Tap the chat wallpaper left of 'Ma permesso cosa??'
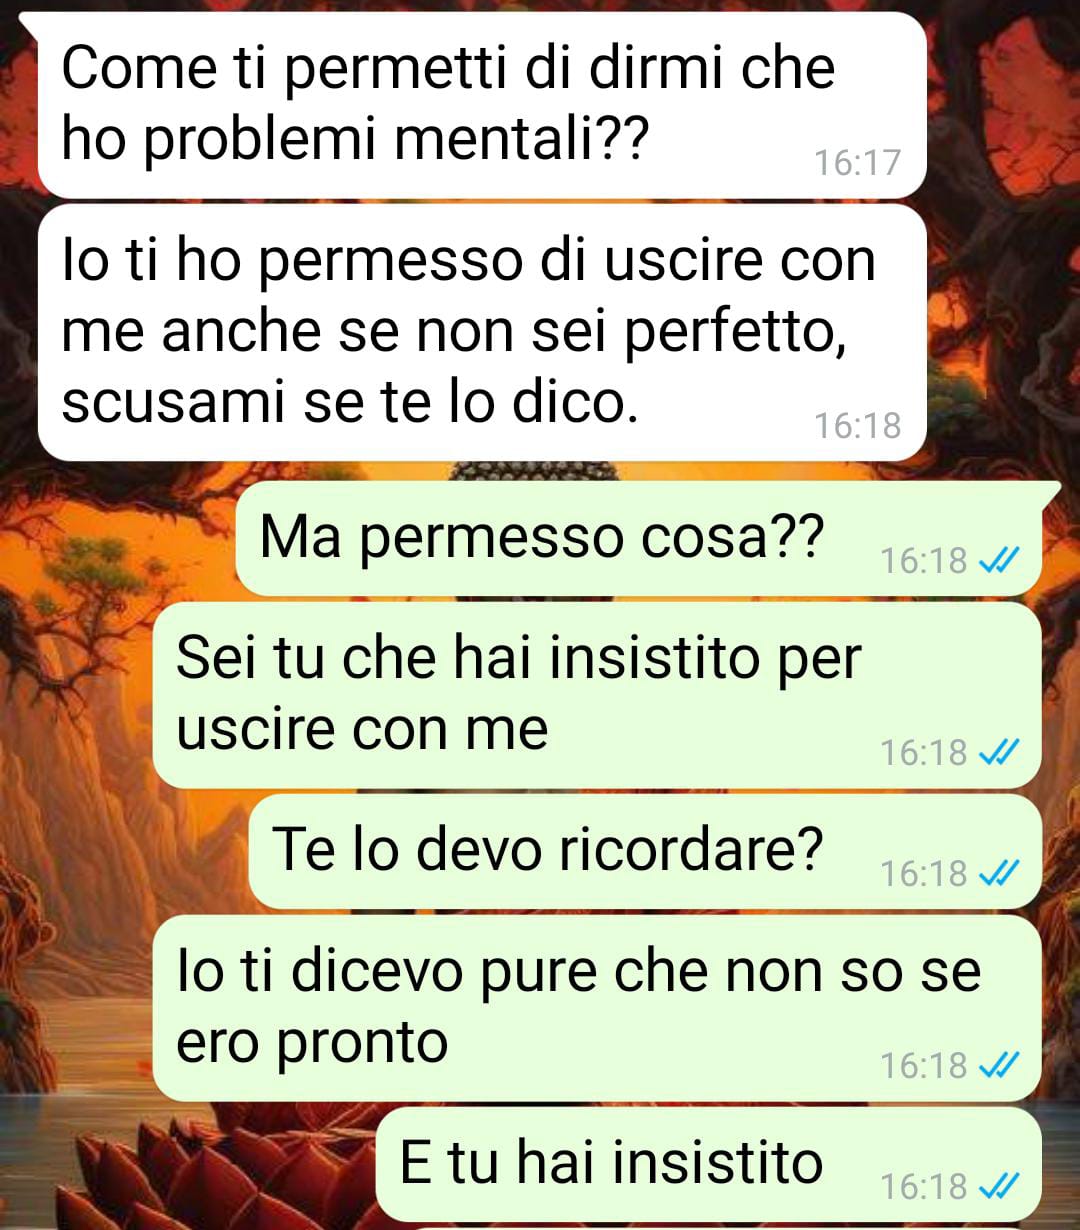This screenshot has width=1080, height=1230. (x=118, y=539)
